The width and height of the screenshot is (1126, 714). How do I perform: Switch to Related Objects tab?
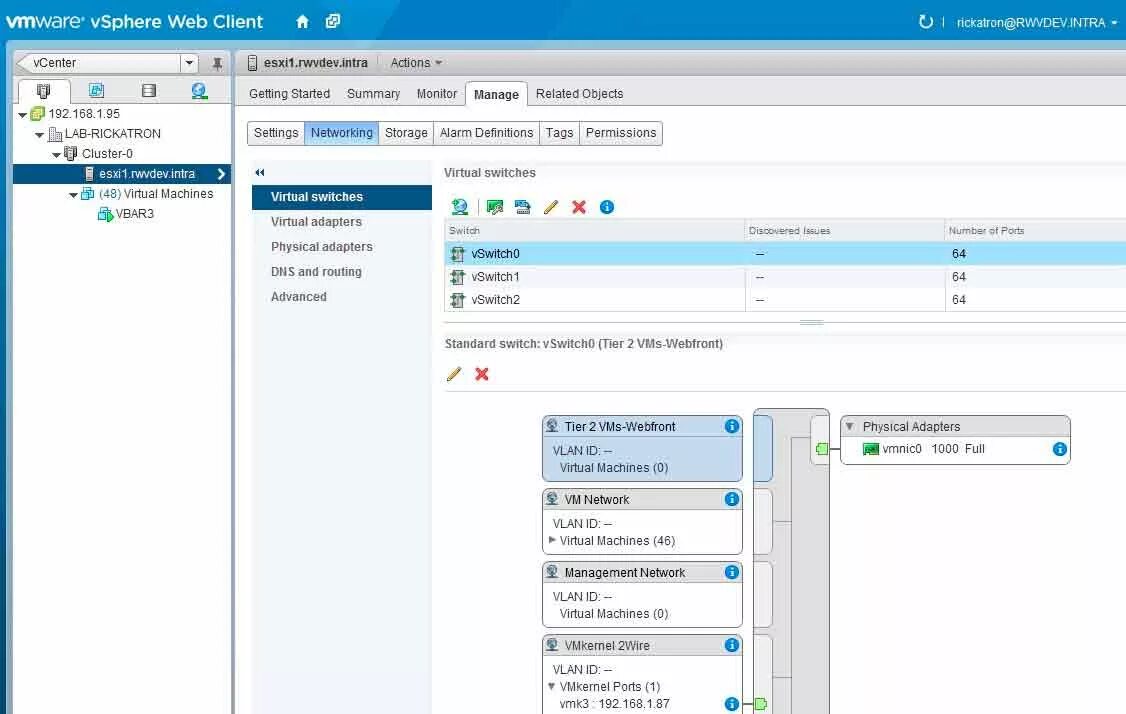point(580,93)
